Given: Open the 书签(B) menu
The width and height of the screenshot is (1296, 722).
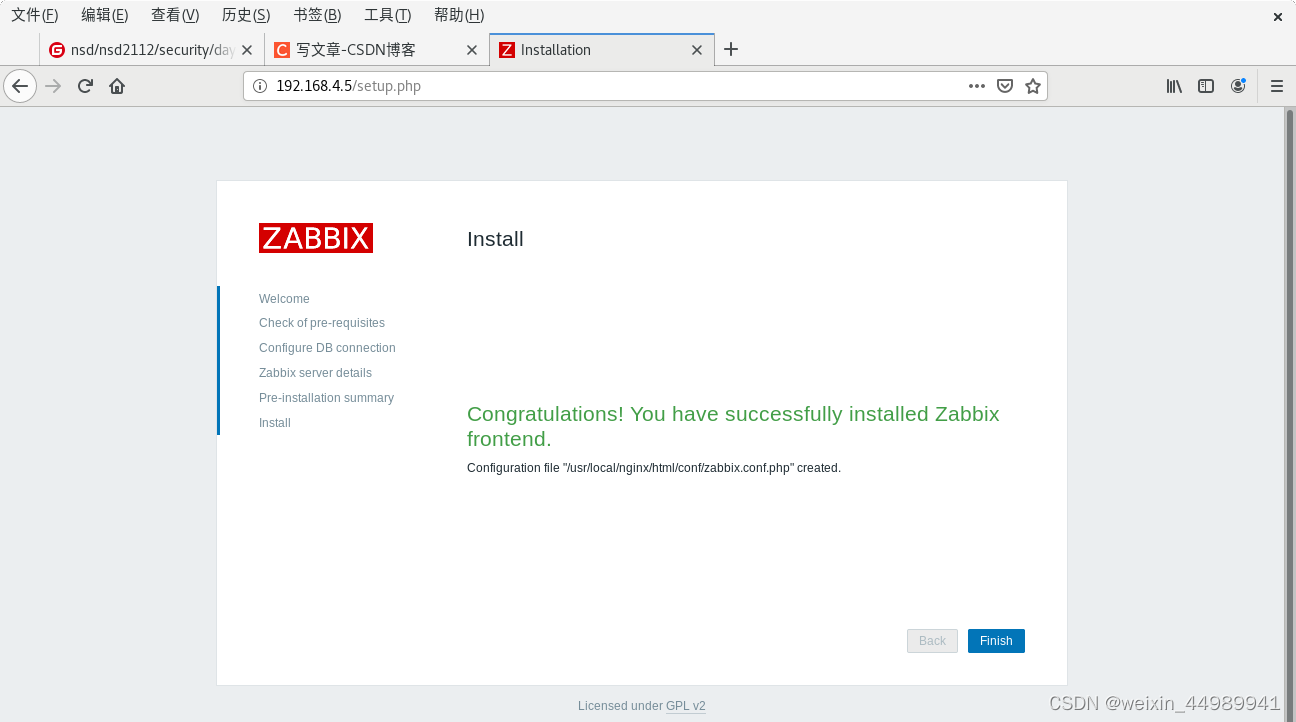Looking at the screenshot, I should 317,15.
